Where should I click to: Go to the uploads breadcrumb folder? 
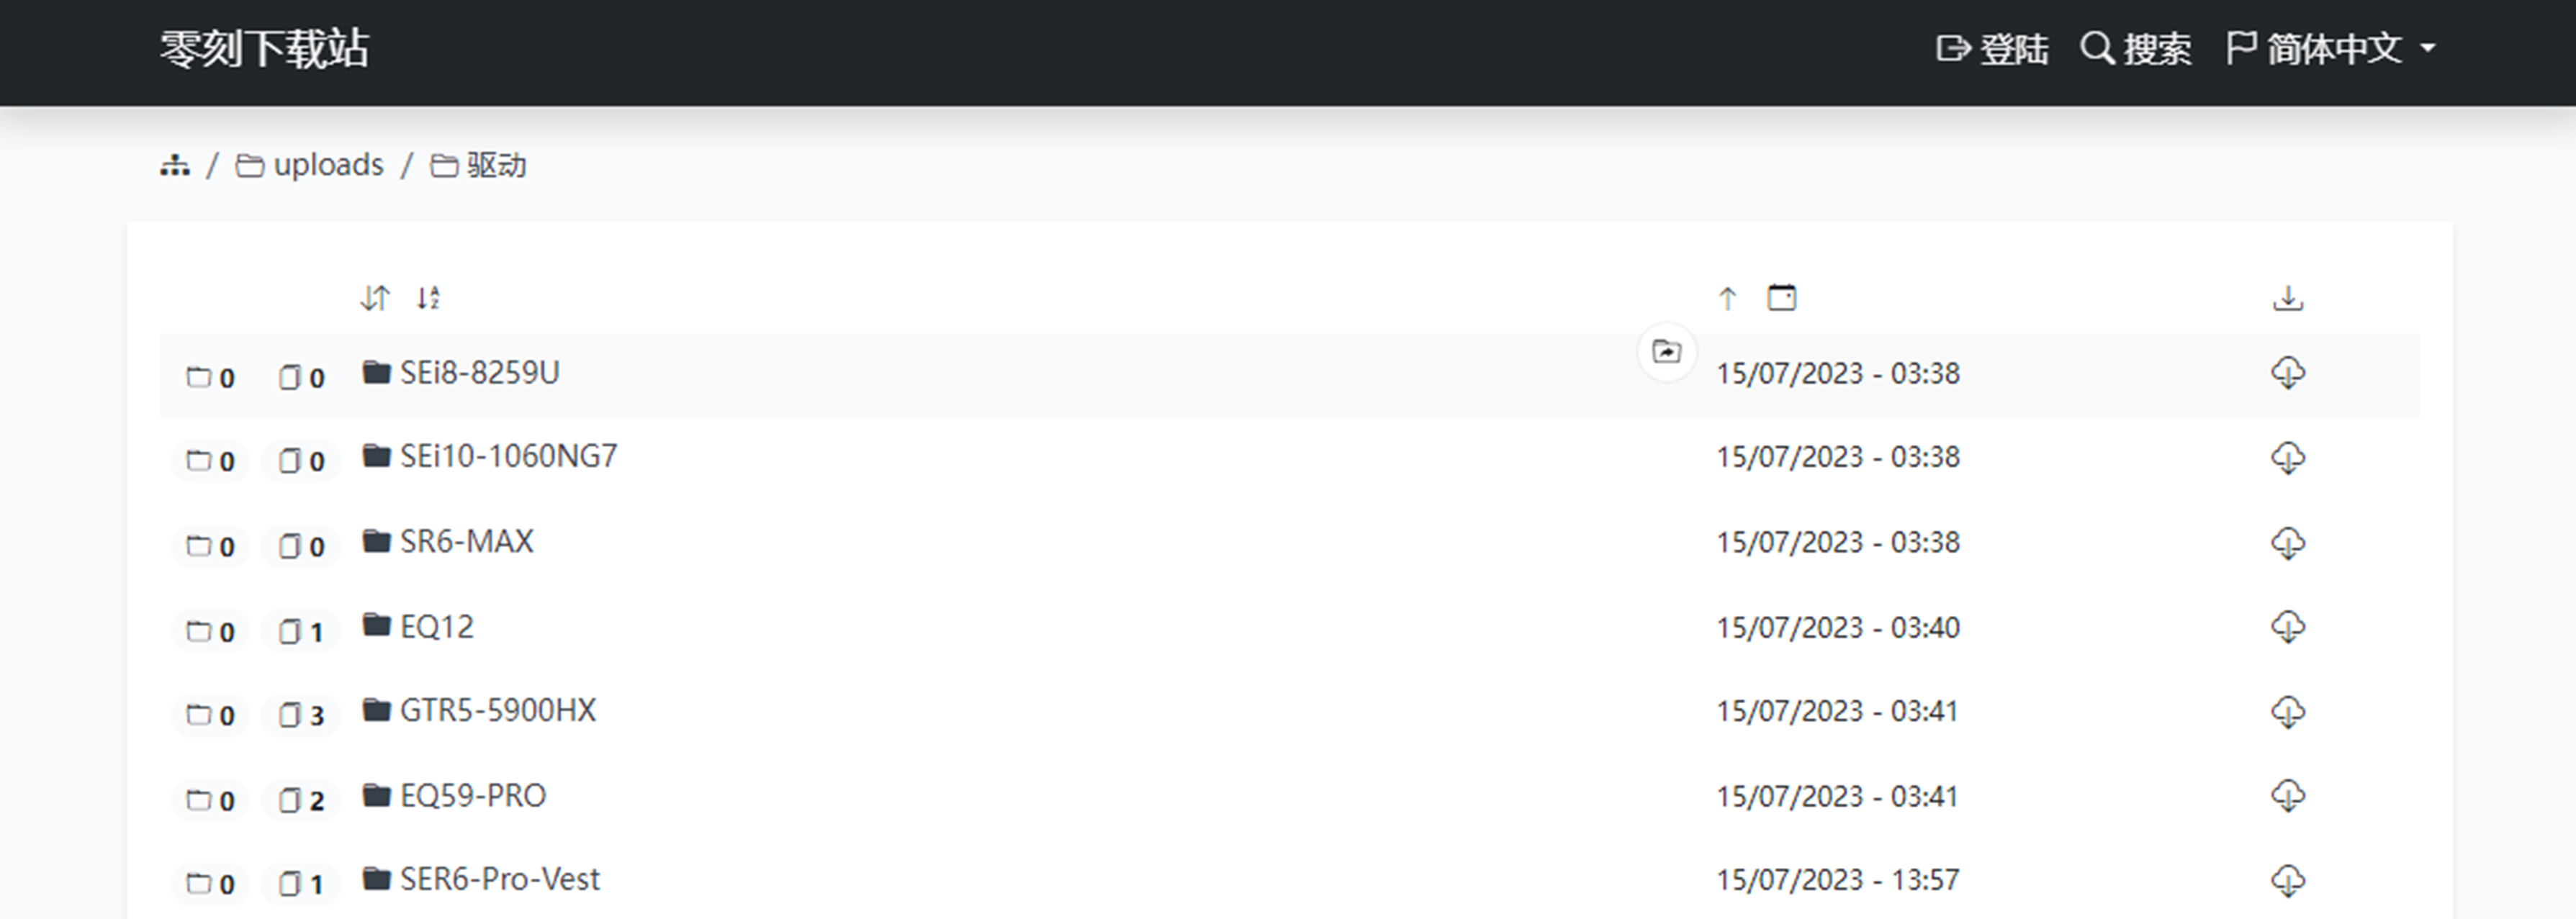[x=327, y=165]
